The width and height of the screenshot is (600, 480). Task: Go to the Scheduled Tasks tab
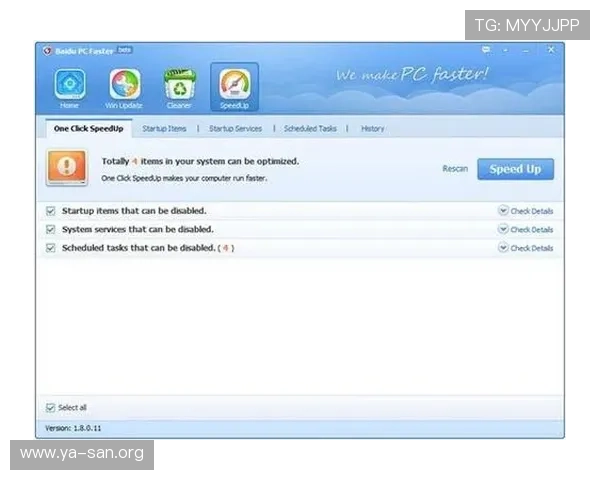tap(310, 129)
